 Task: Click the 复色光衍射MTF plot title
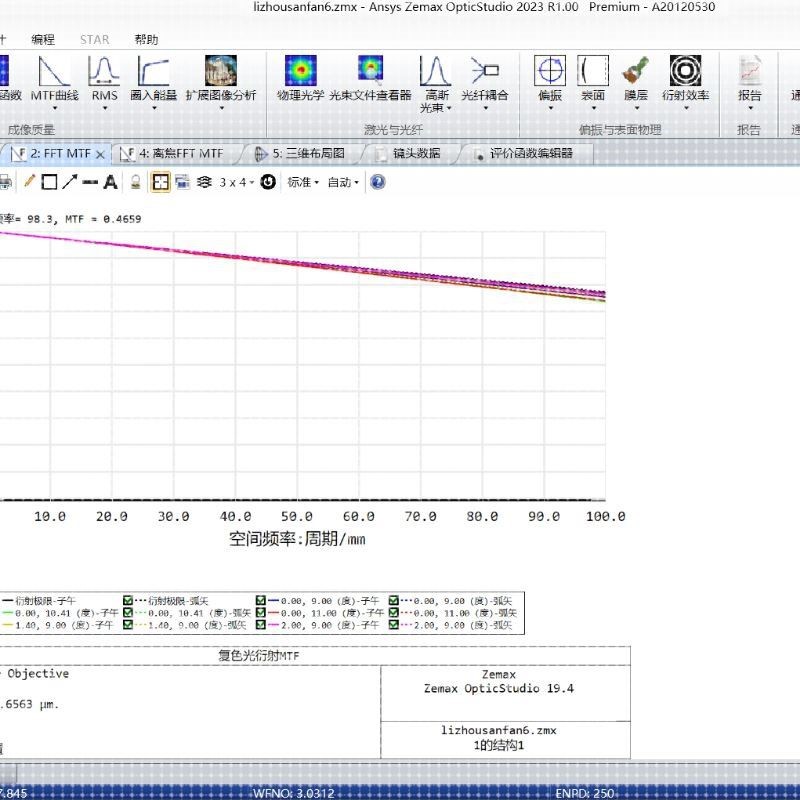point(259,656)
